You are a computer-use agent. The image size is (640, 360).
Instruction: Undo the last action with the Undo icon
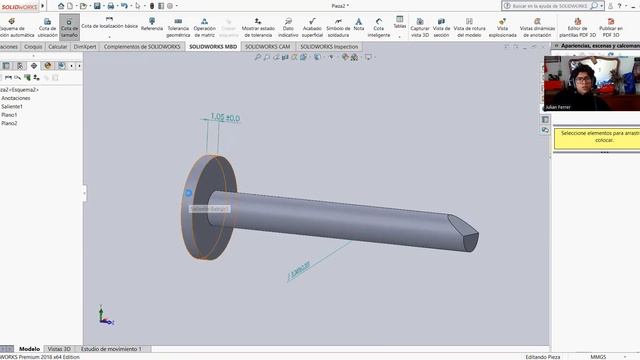(124, 6)
